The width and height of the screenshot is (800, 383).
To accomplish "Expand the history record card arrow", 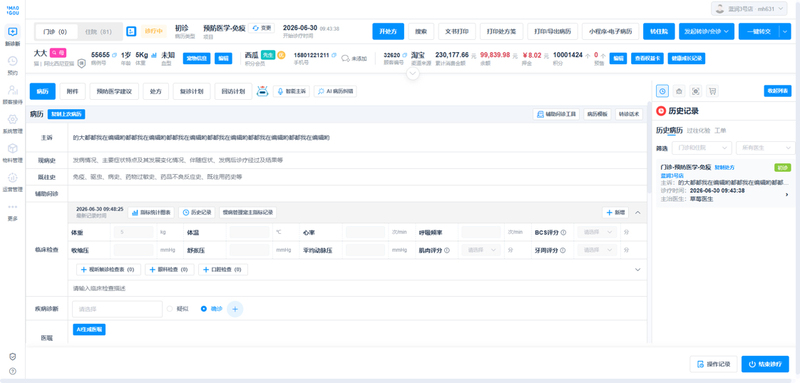I will pos(787,194).
